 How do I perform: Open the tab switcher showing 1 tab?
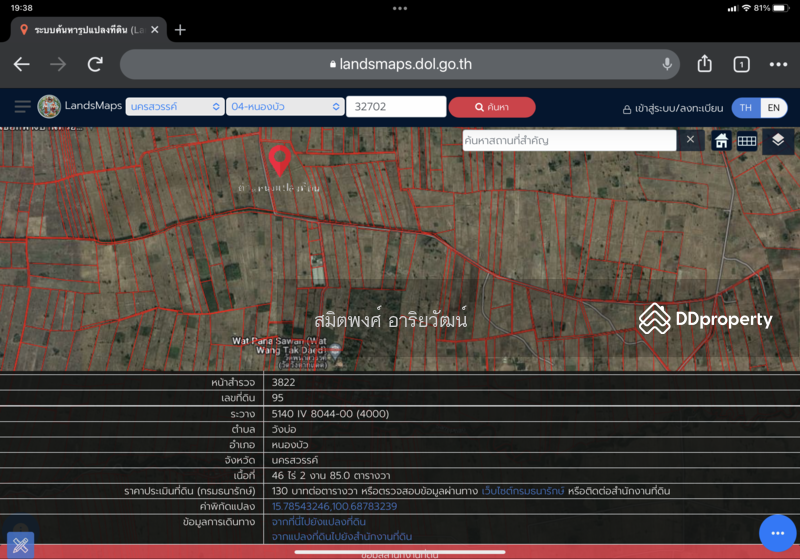click(x=741, y=64)
